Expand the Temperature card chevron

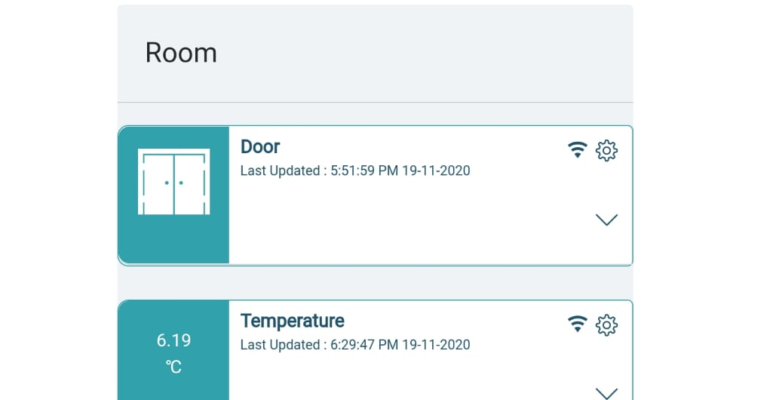pyautogui.click(x=606, y=393)
